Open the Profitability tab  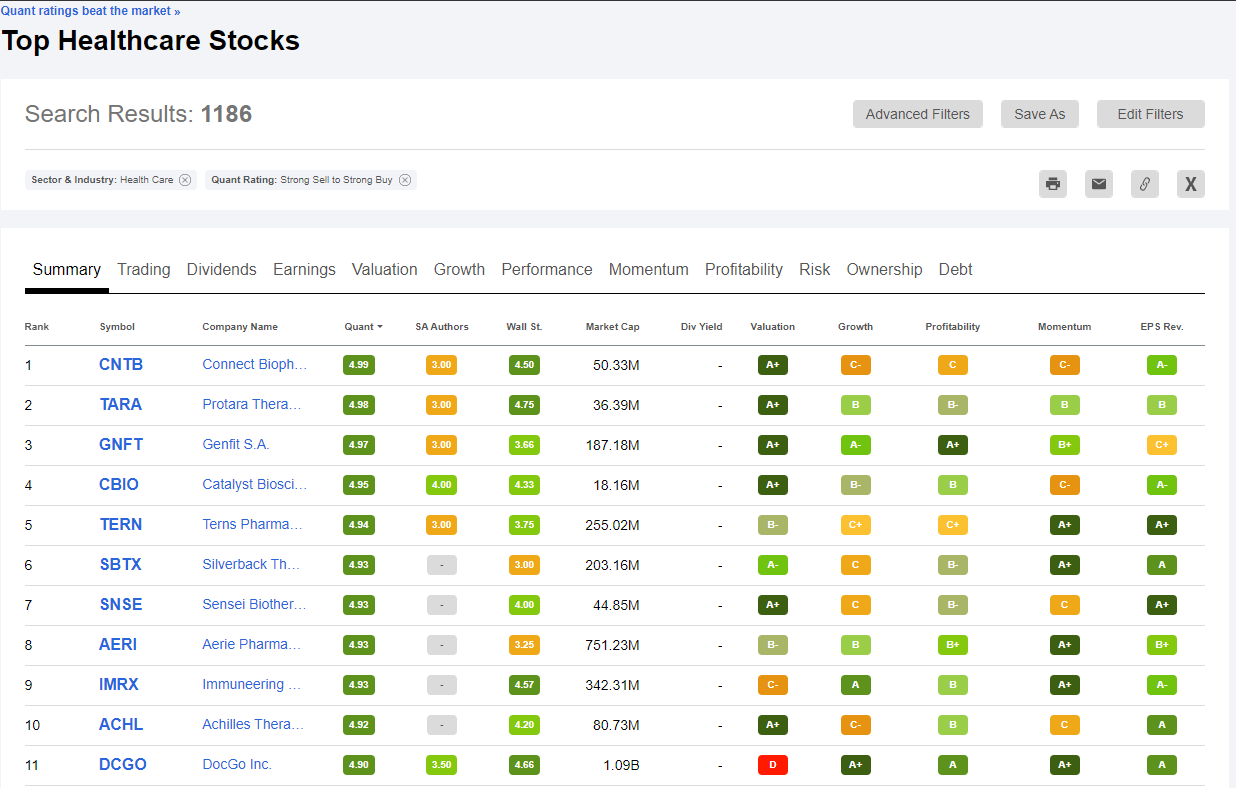pos(744,269)
